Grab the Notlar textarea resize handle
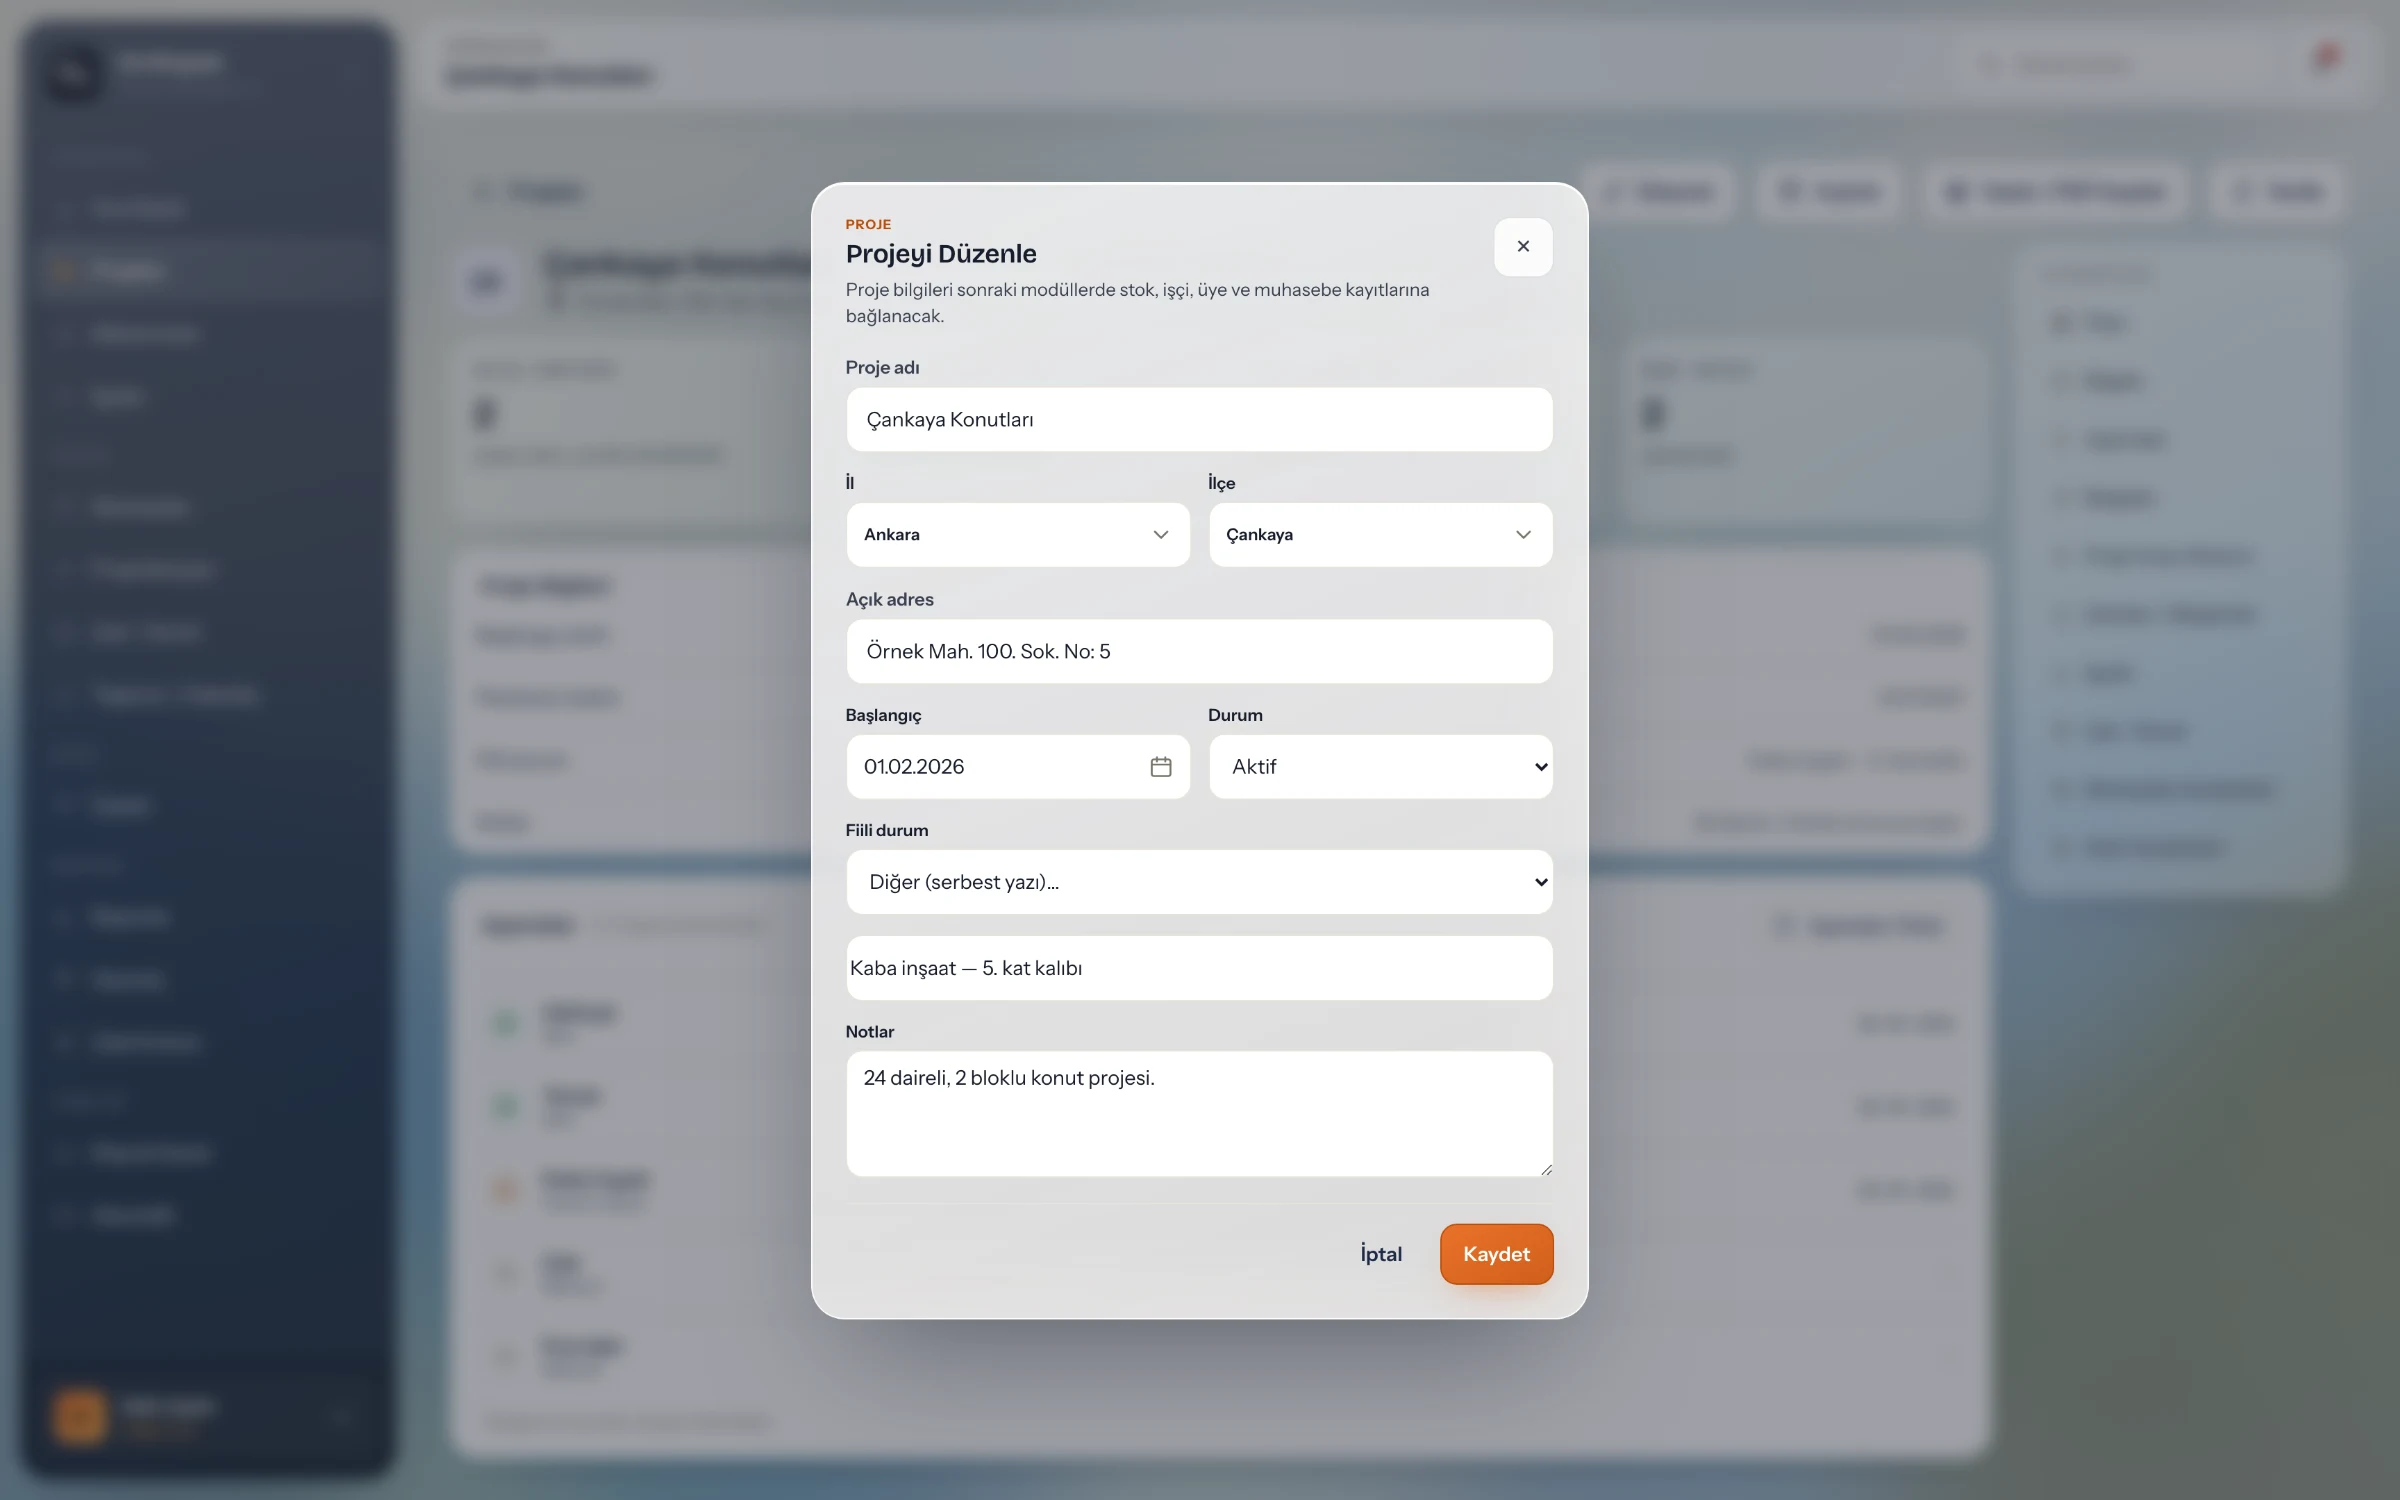Screen dimensions: 2400x1500 click(x=1546, y=1169)
